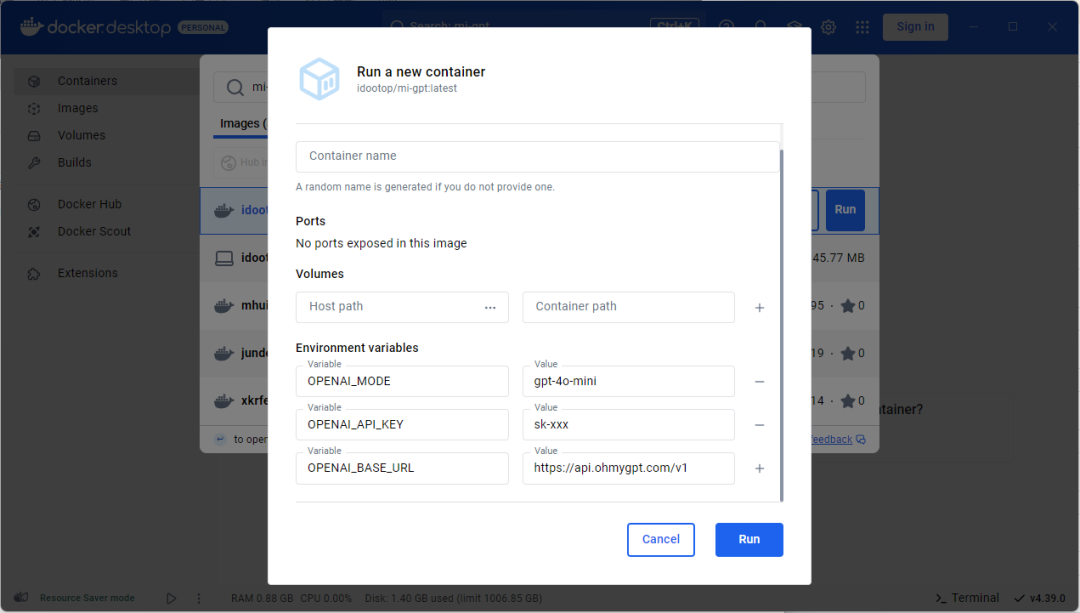This screenshot has width=1080, height=613.
Task: Click the star icon on the xkrf result row
Action: (848, 401)
